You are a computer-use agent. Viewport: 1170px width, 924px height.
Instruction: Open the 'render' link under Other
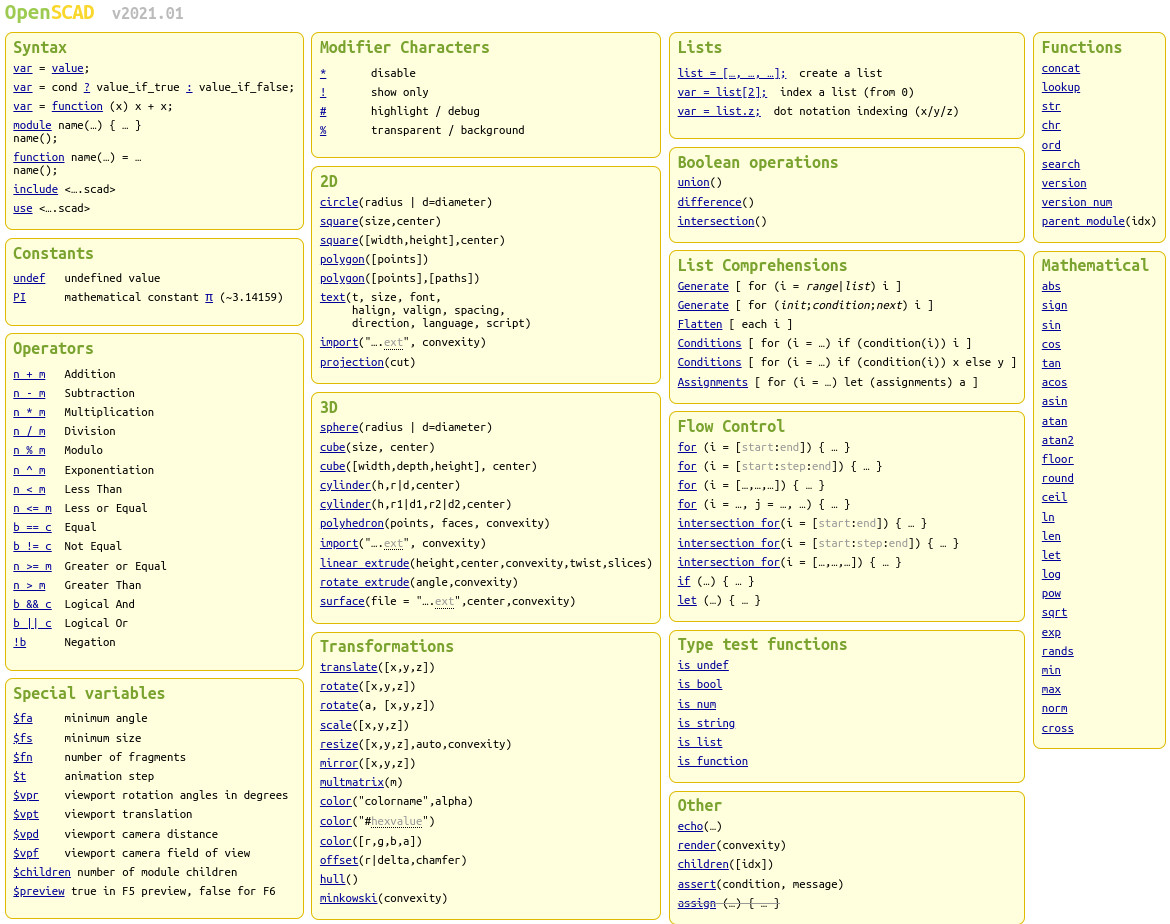(x=696, y=846)
